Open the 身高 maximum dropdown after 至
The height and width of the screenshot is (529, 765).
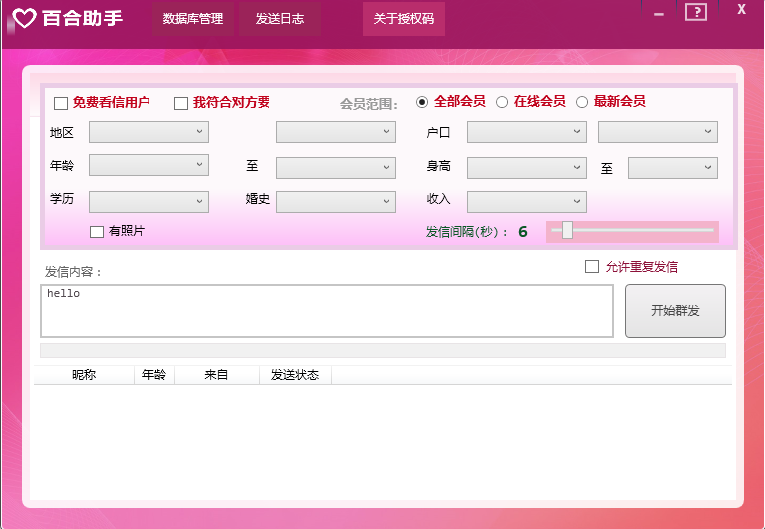click(x=673, y=167)
